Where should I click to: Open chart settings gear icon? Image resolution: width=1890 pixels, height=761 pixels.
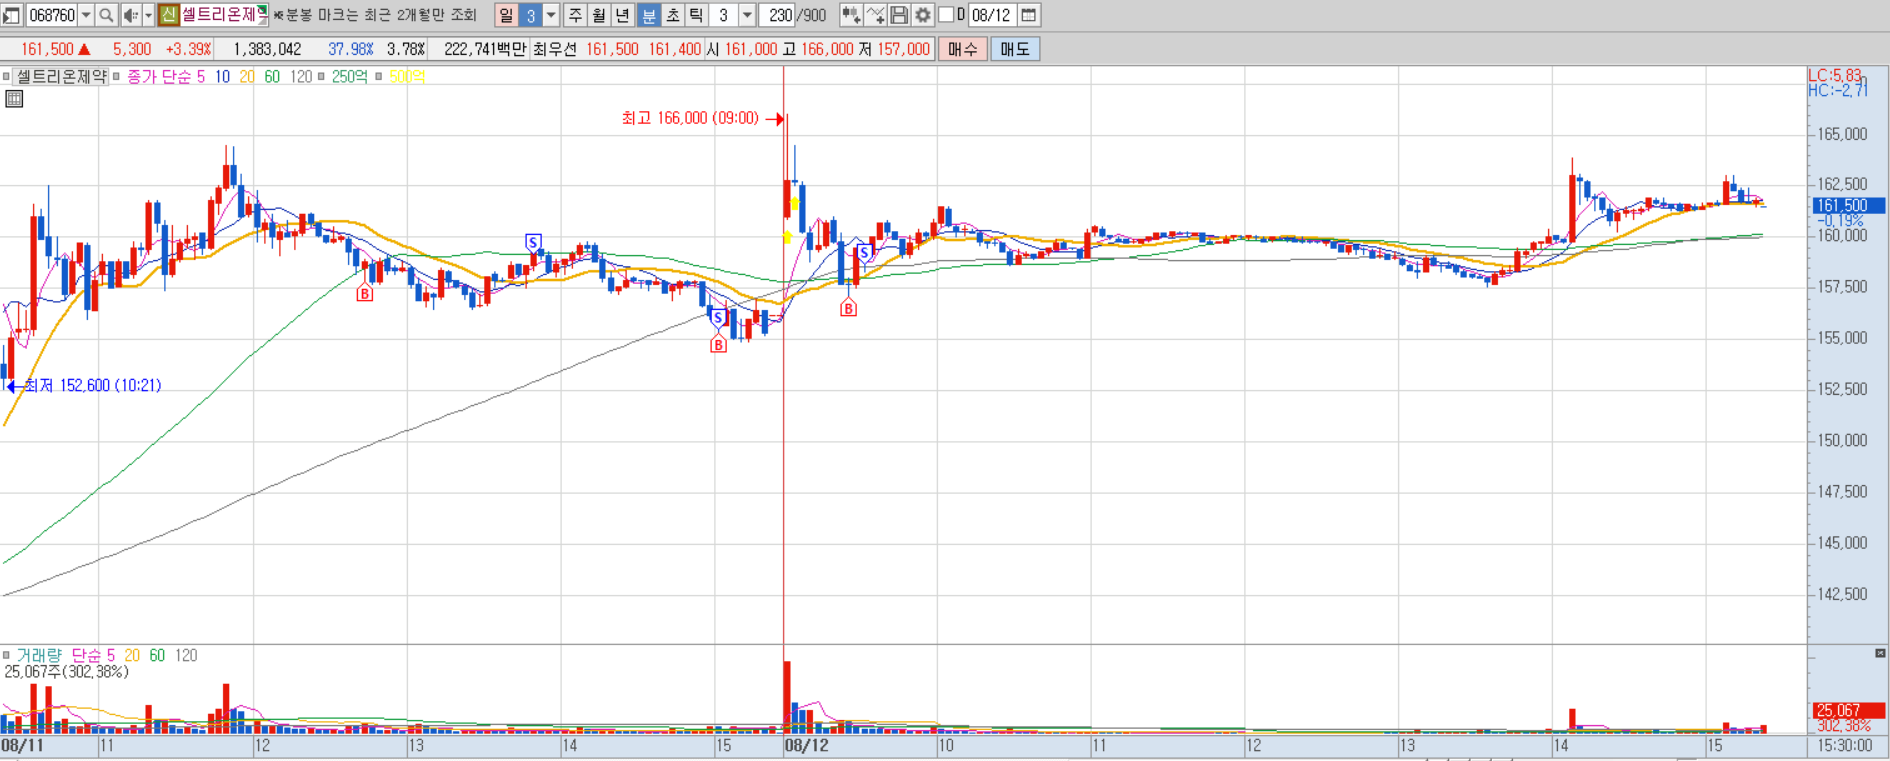tap(923, 15)
